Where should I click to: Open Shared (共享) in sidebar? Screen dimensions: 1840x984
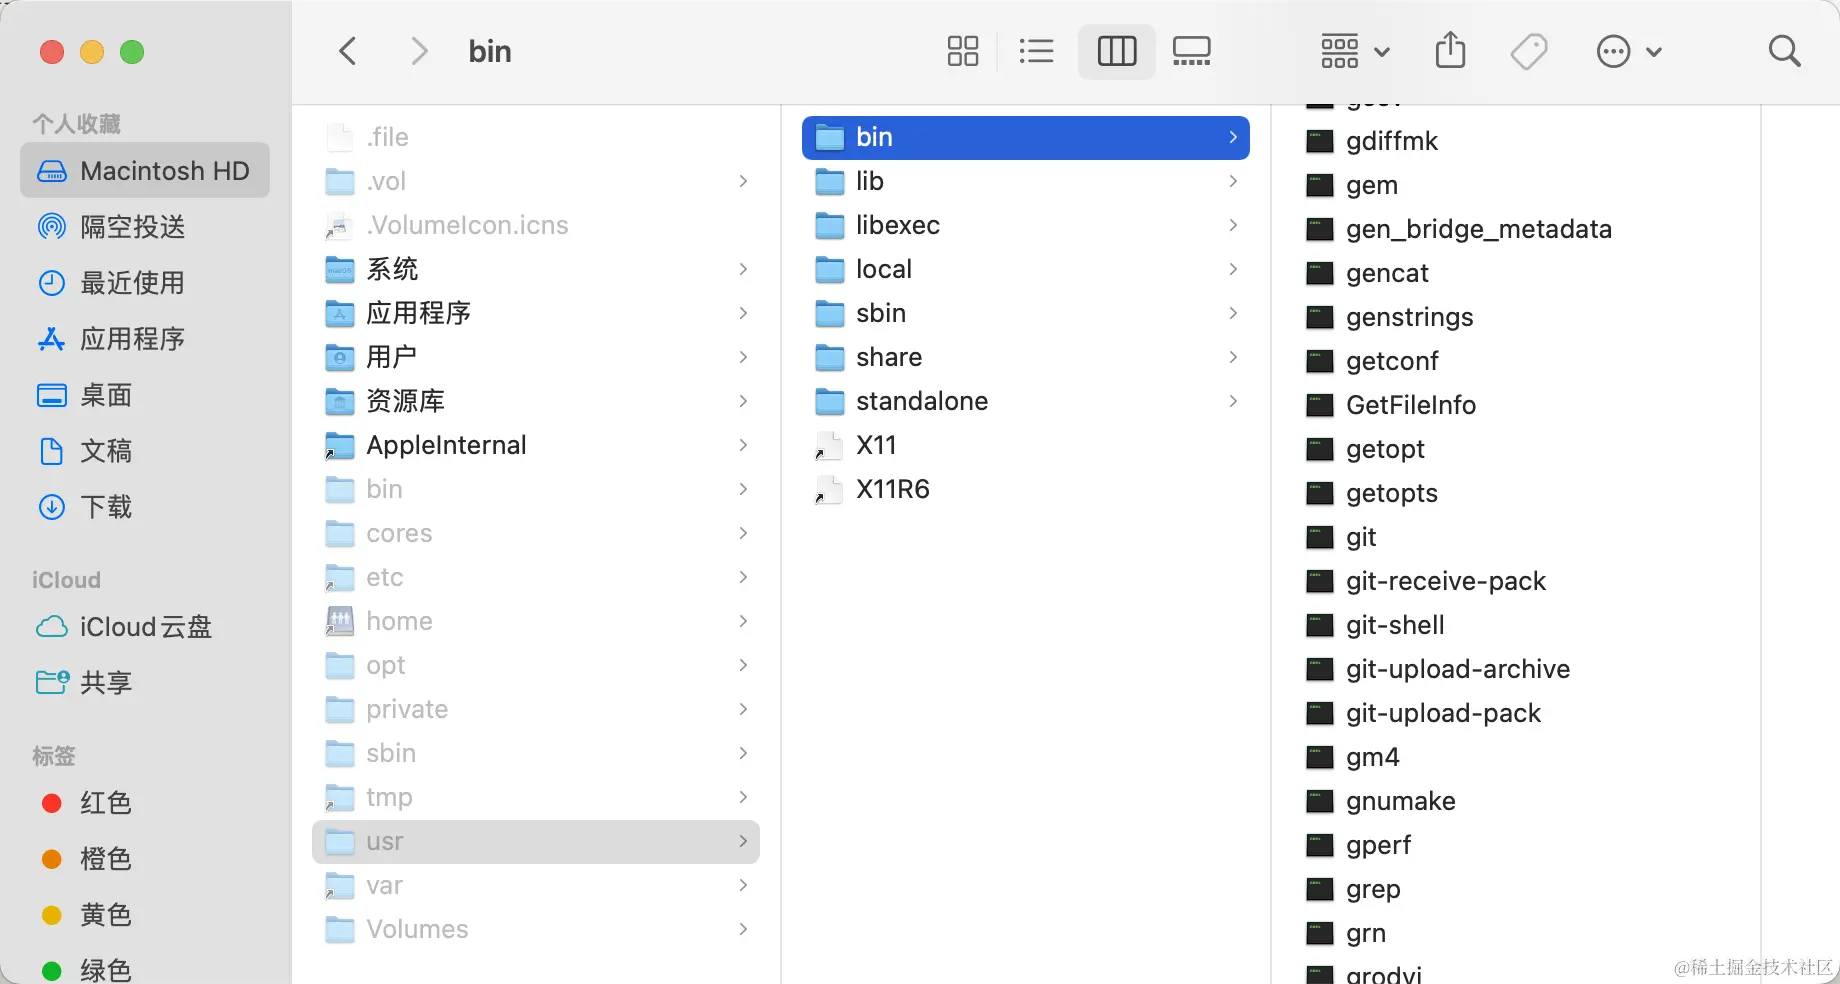tap(145, 683)
